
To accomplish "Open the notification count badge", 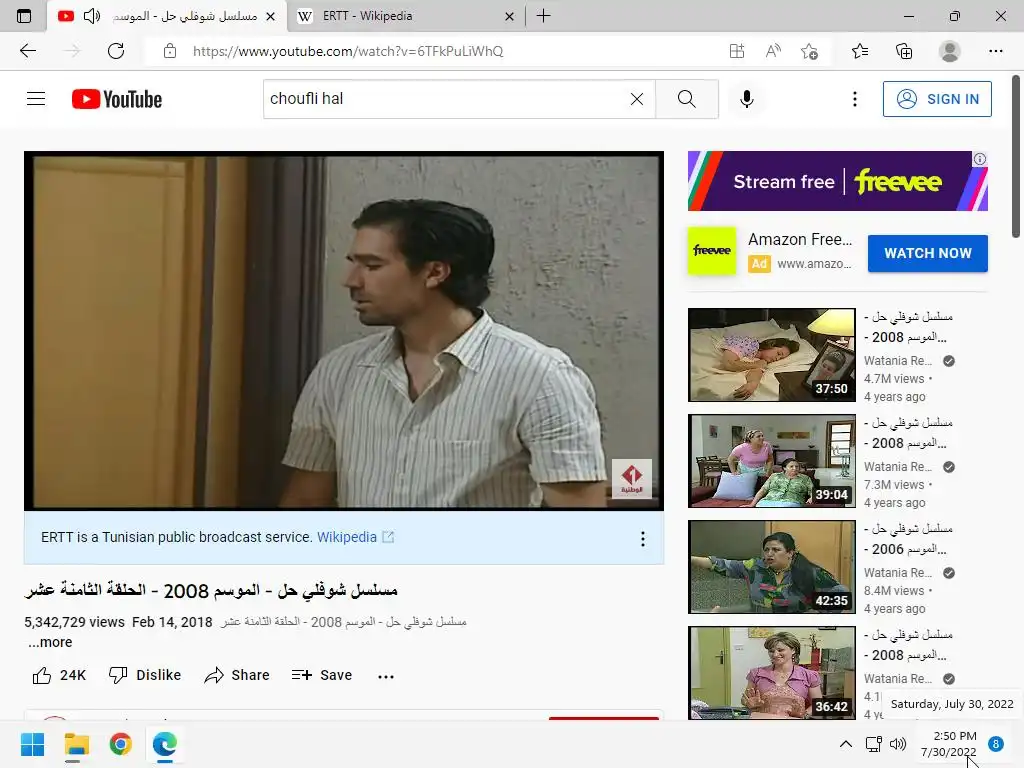I will pyautogui.click(x=995, y=744).
